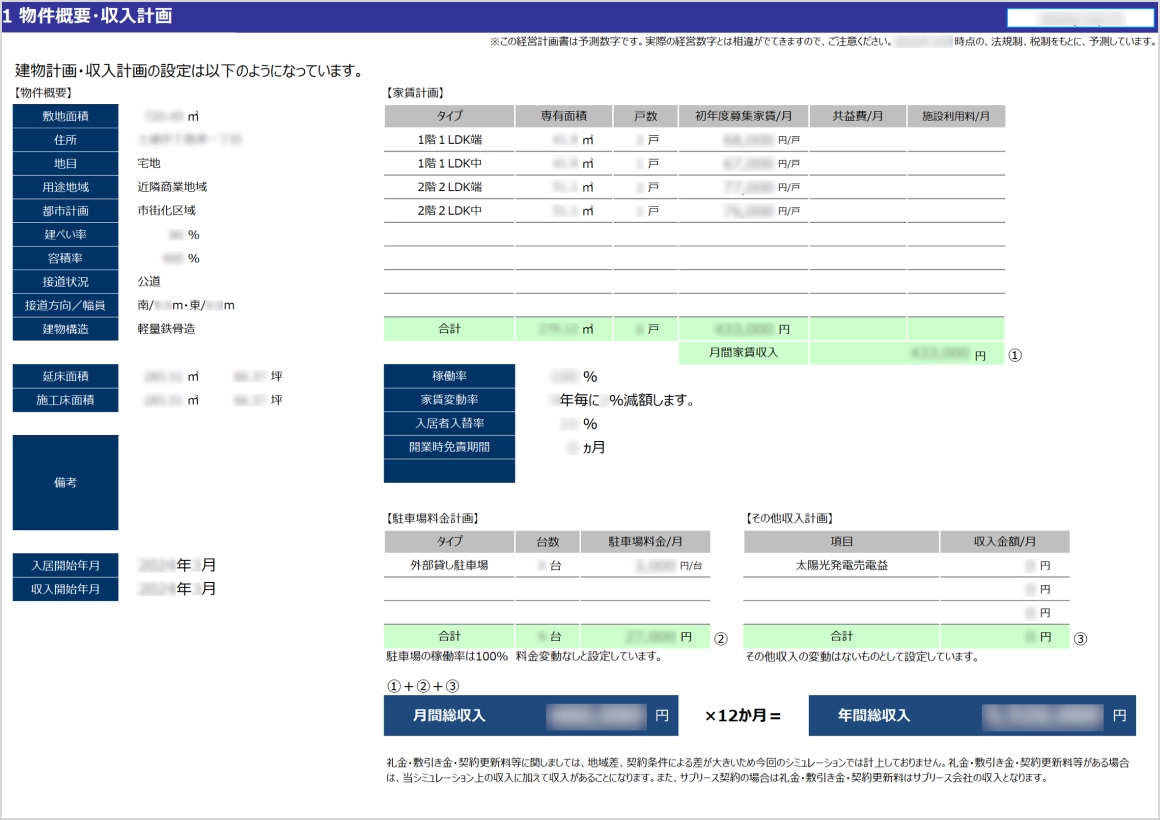Click the dark blue 備考 box
The image size is (1160, 820).
click(65, 482)
